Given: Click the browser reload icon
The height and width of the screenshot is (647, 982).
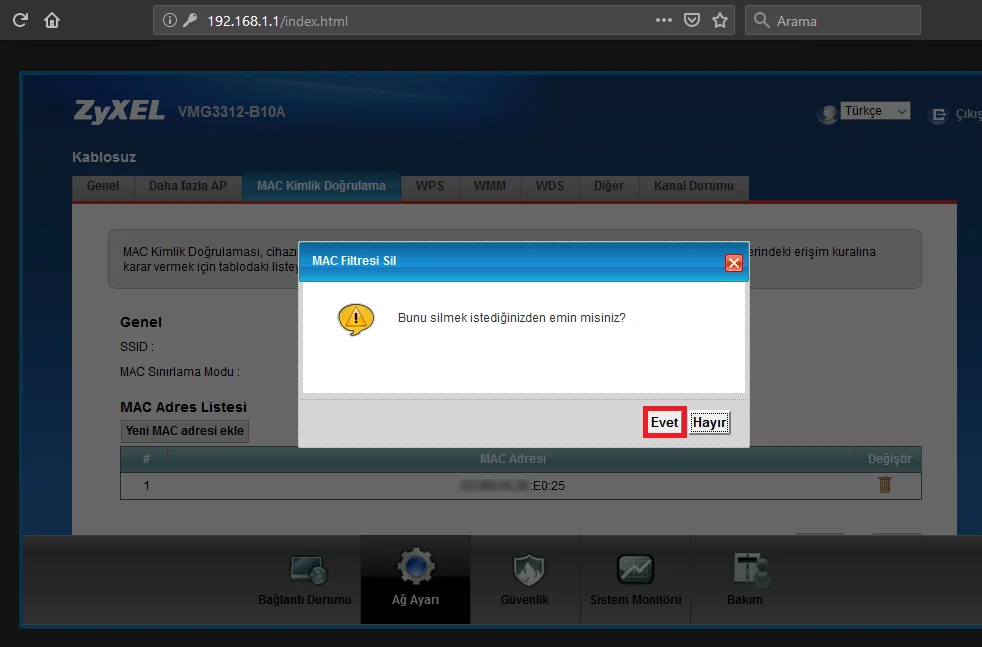Looking at the screenshot, I should coord(20,20).
